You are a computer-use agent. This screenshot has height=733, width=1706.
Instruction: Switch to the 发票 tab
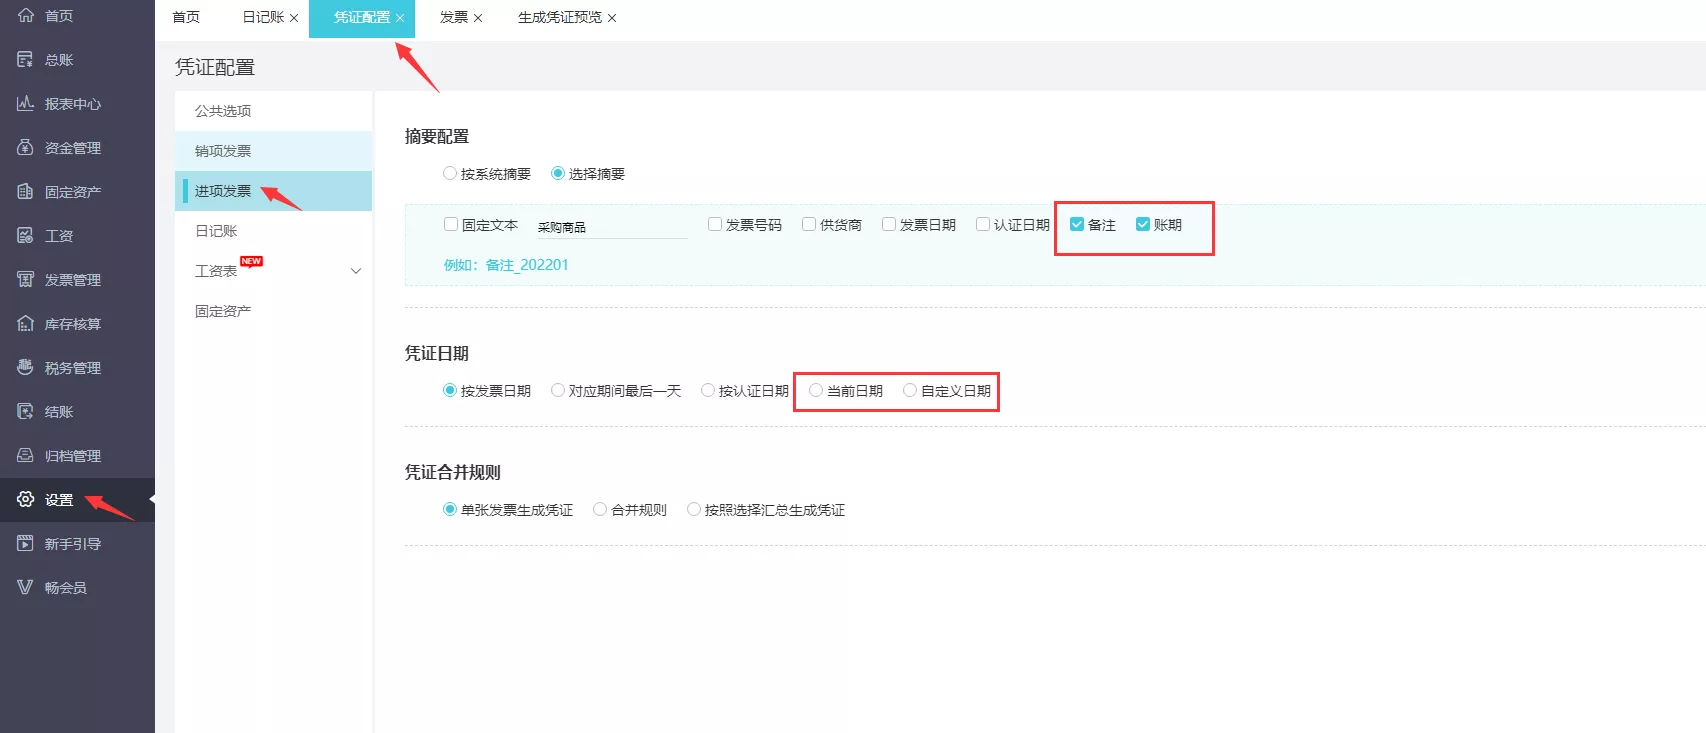tap(454, 17)
